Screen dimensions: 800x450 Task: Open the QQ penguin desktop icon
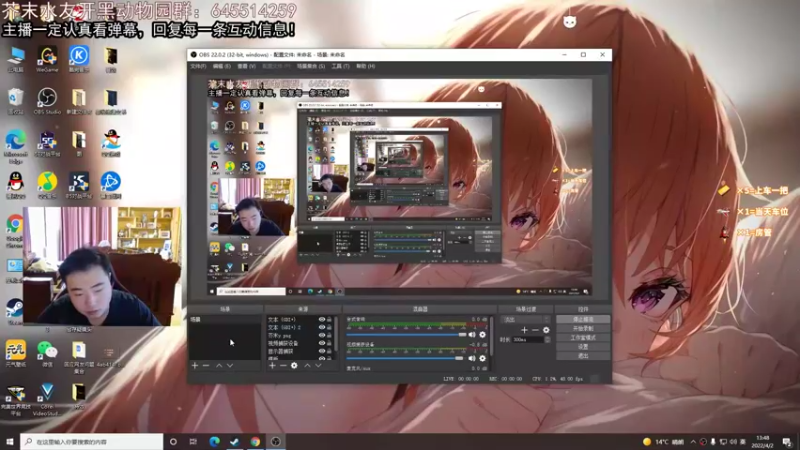pos(15,185)
